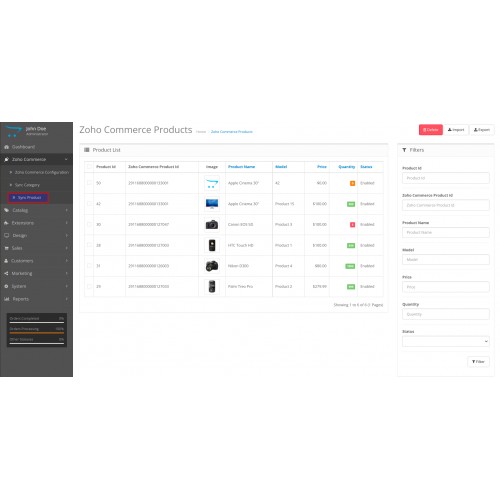Viewport: 500px width, 500px height.
Task: Open the Nikon D300 camera thumbnail
Action: (212, 266)
